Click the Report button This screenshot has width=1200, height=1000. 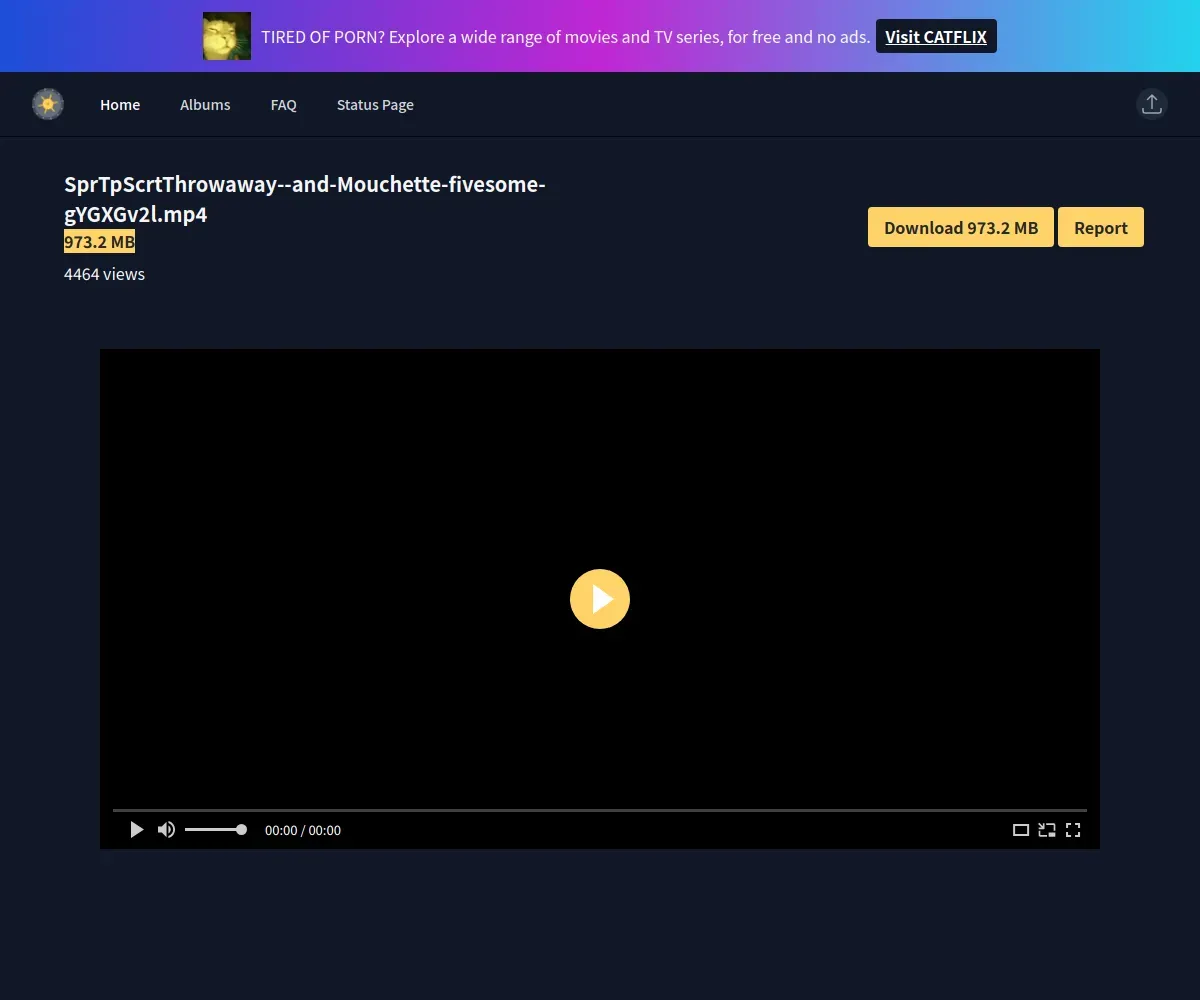pos(1101,227)
